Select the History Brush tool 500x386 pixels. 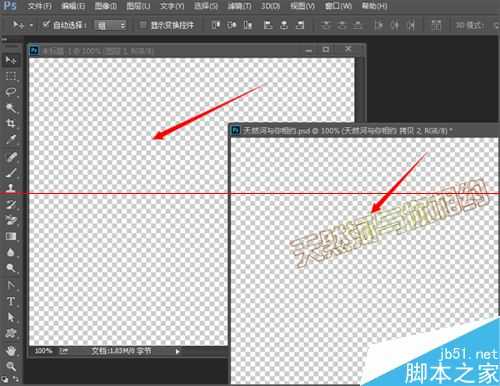[11, 204]
